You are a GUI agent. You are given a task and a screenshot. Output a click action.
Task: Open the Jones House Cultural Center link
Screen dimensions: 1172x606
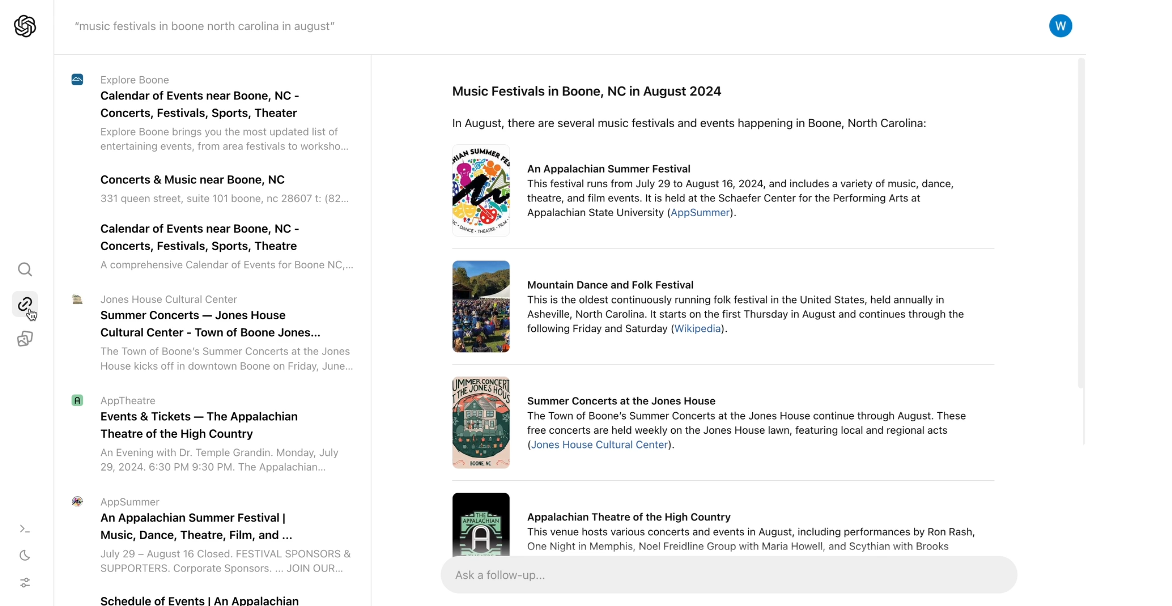599,444
